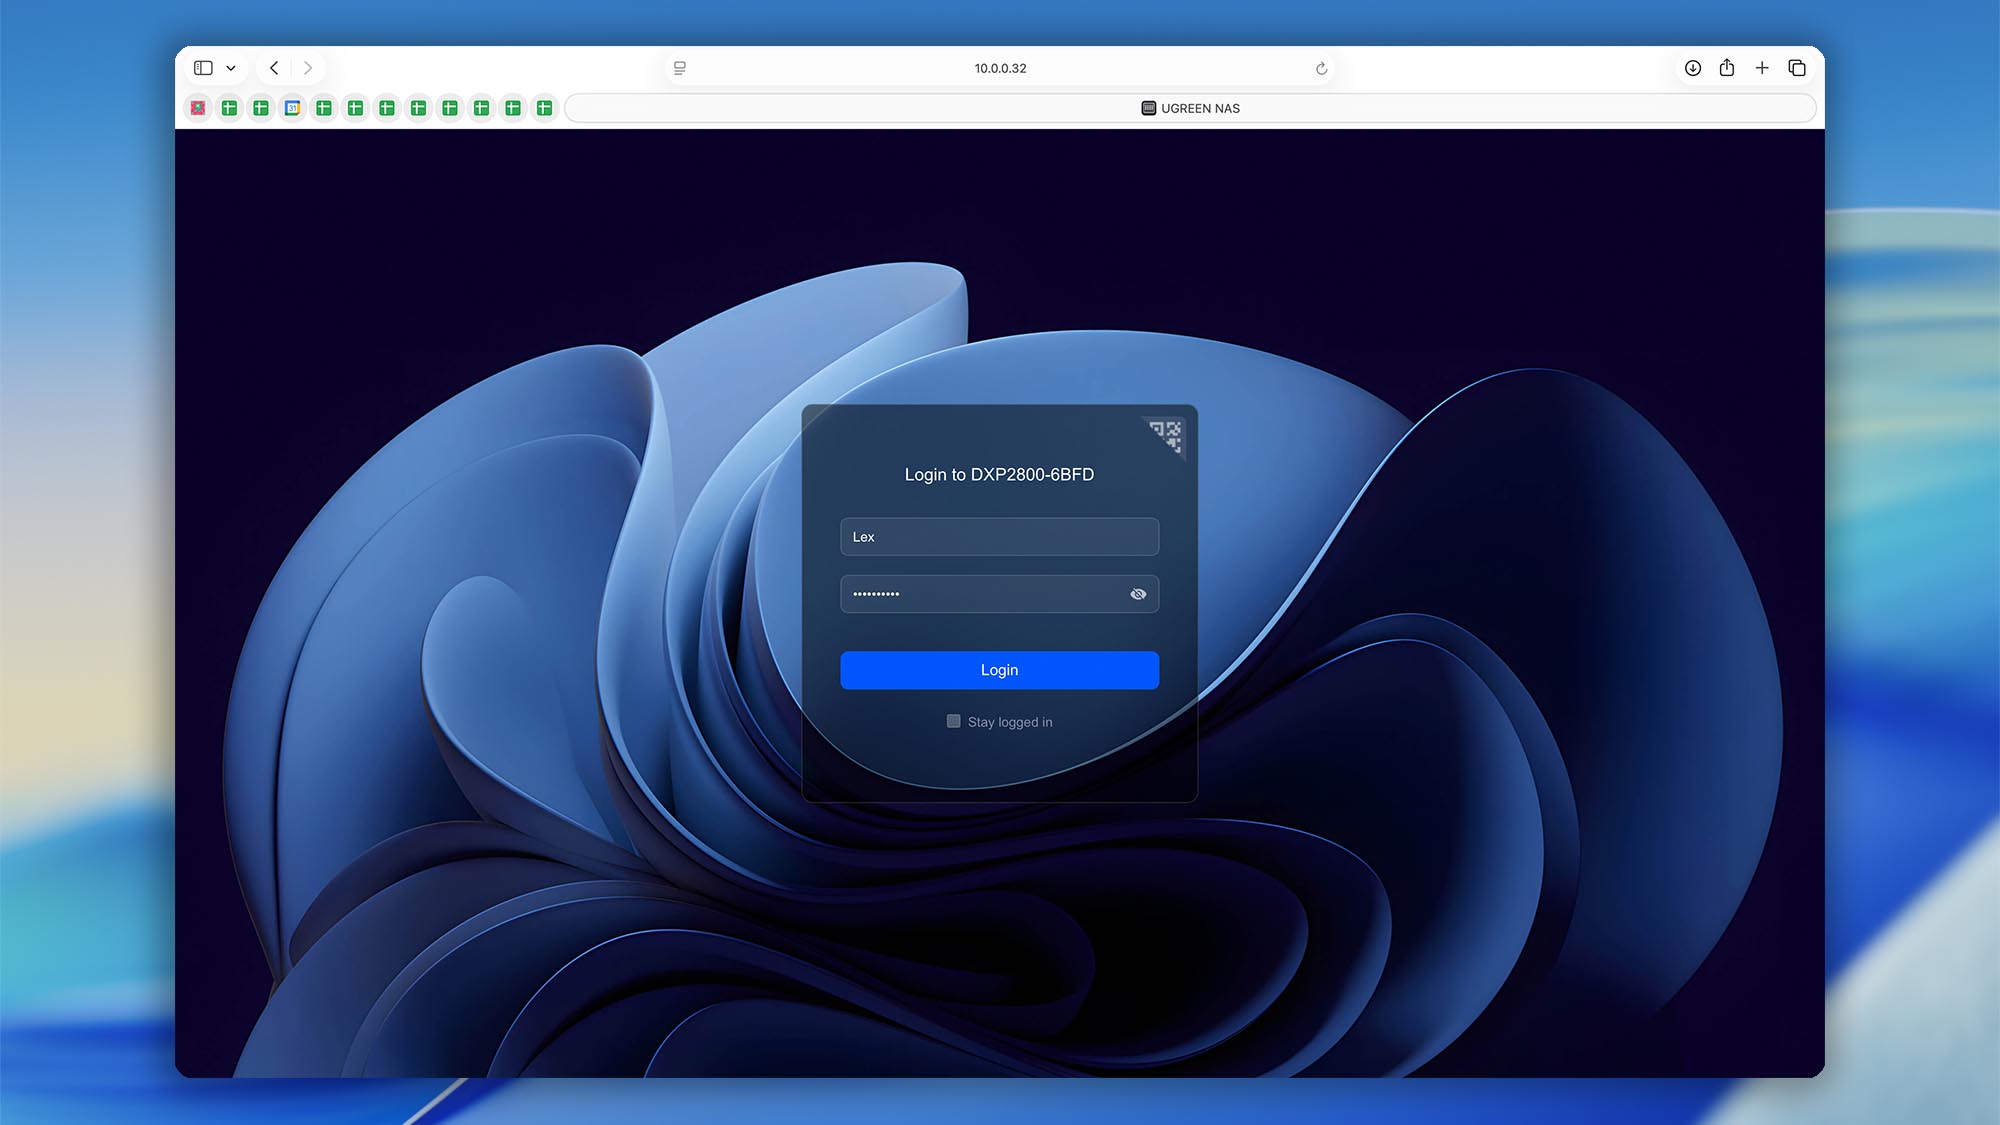The image size is (2000, 1125).
Task: Show tab overview
Action: pos(1797,68)
